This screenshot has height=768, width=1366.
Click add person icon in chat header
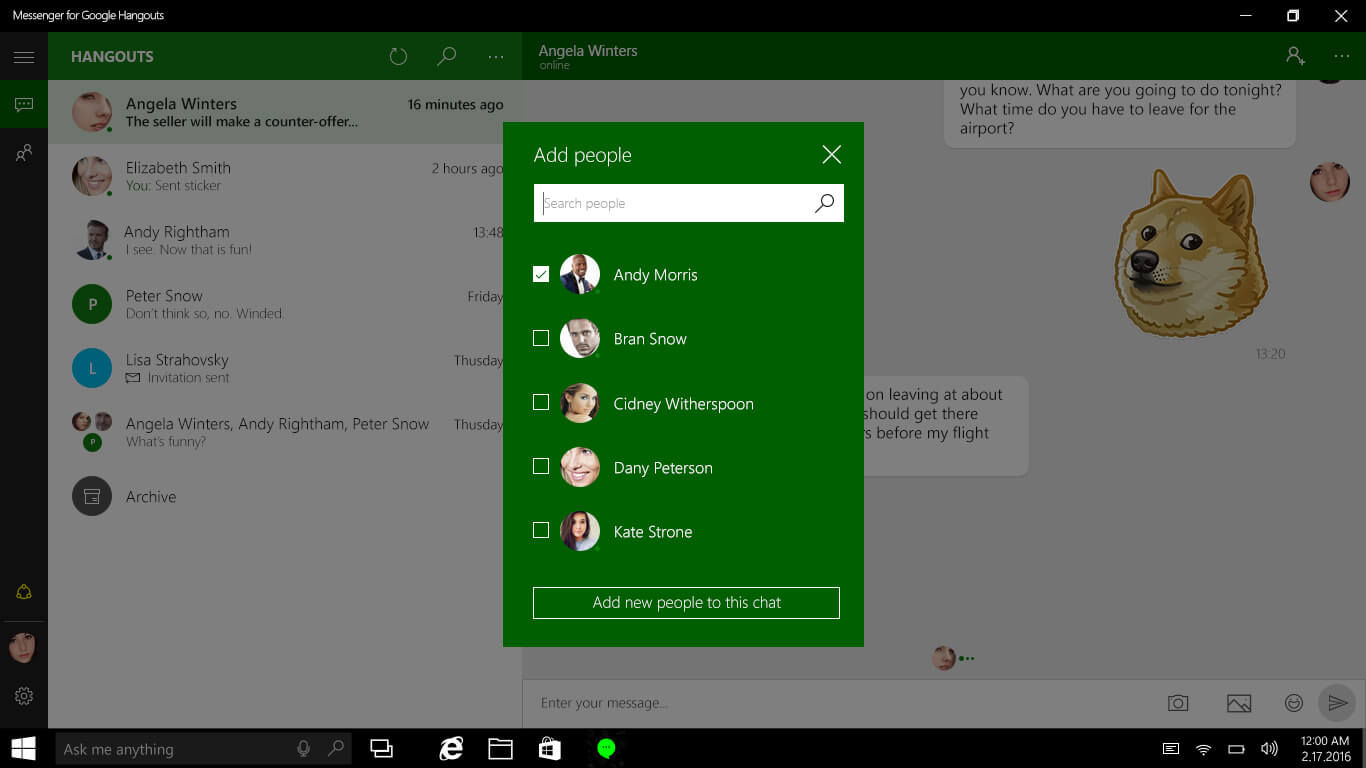[x=1295, y=56]
